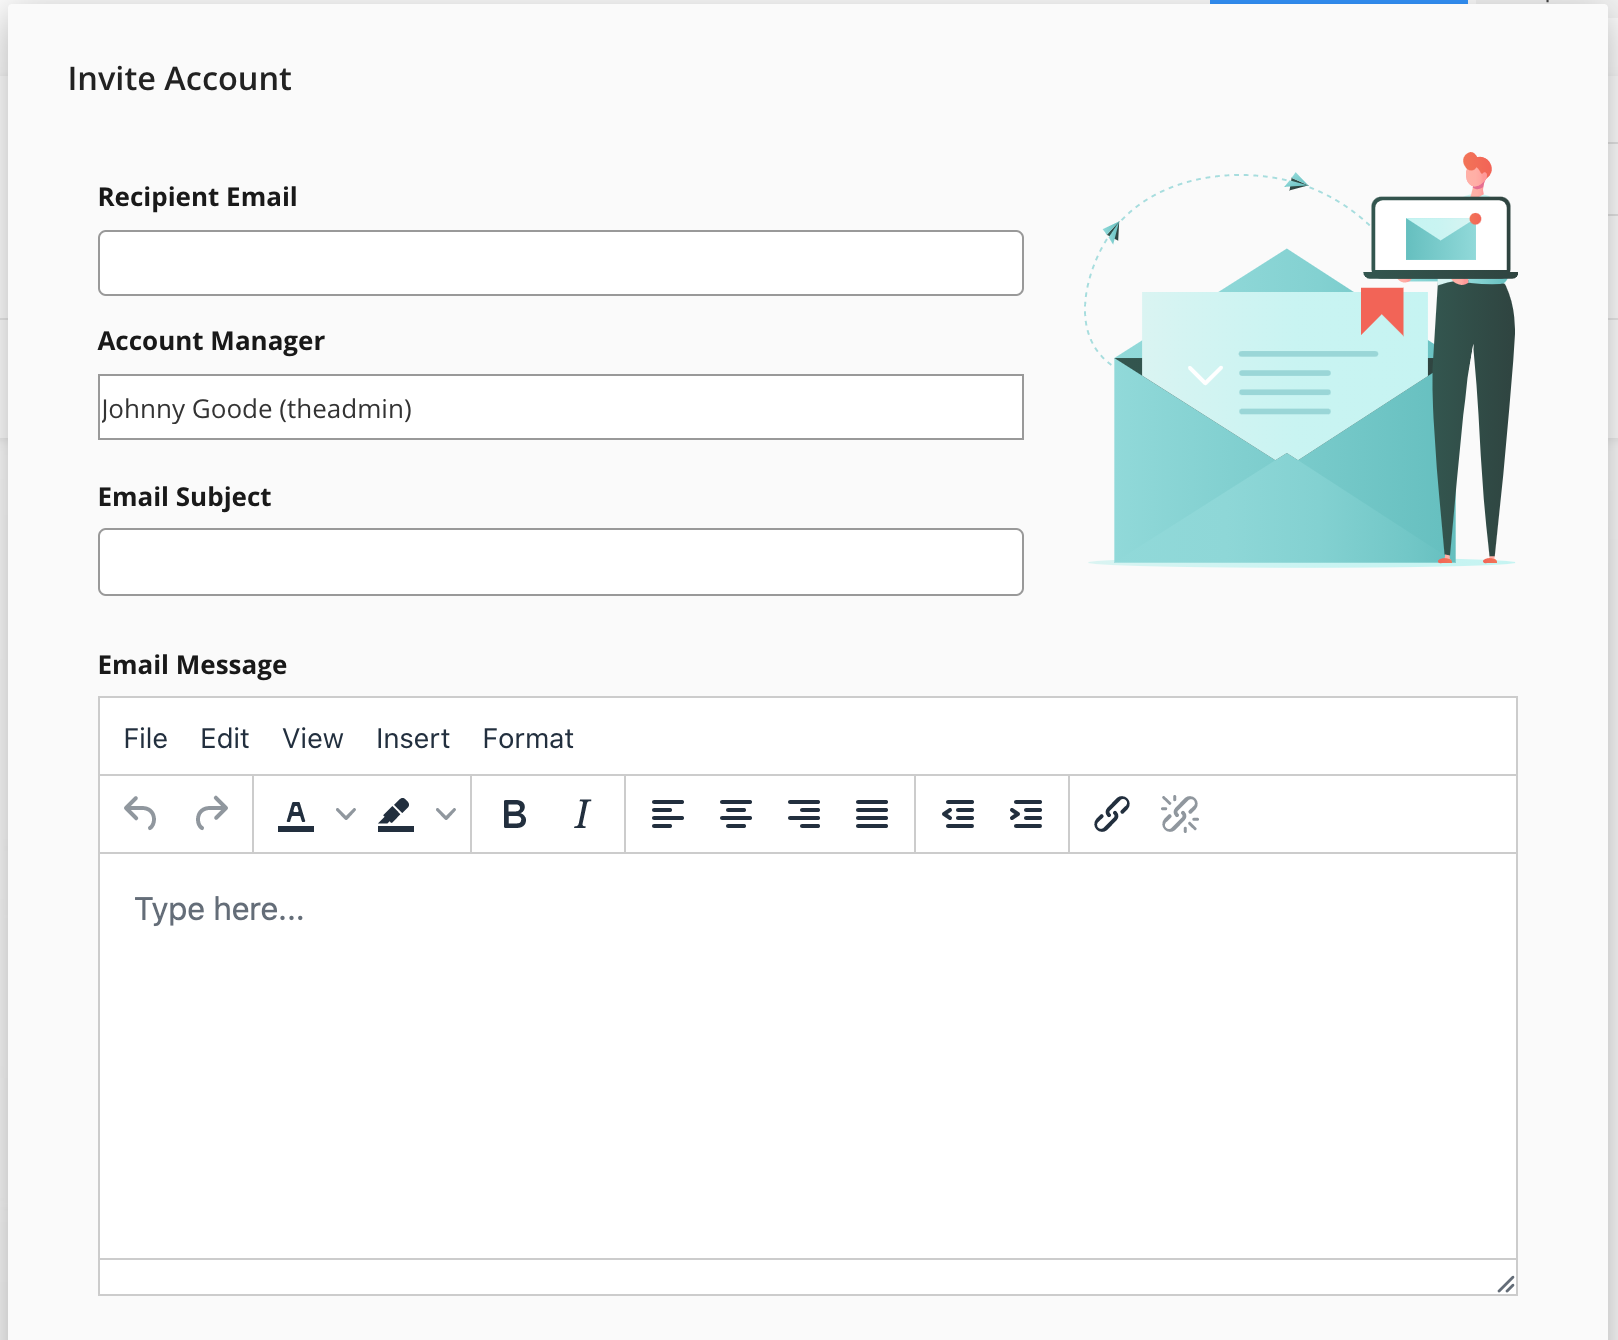Viewport: 1618px width, 1340px height.
Task: Click the editor resize handle corner
Action: [x=1505, y=1284]
